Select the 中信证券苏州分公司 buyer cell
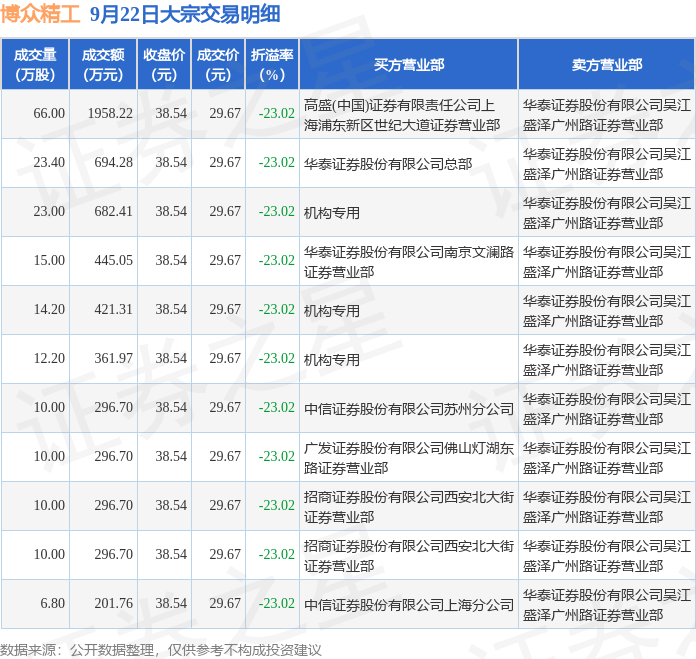Viewport: 696px width, 659px height. tap(408, 408)
